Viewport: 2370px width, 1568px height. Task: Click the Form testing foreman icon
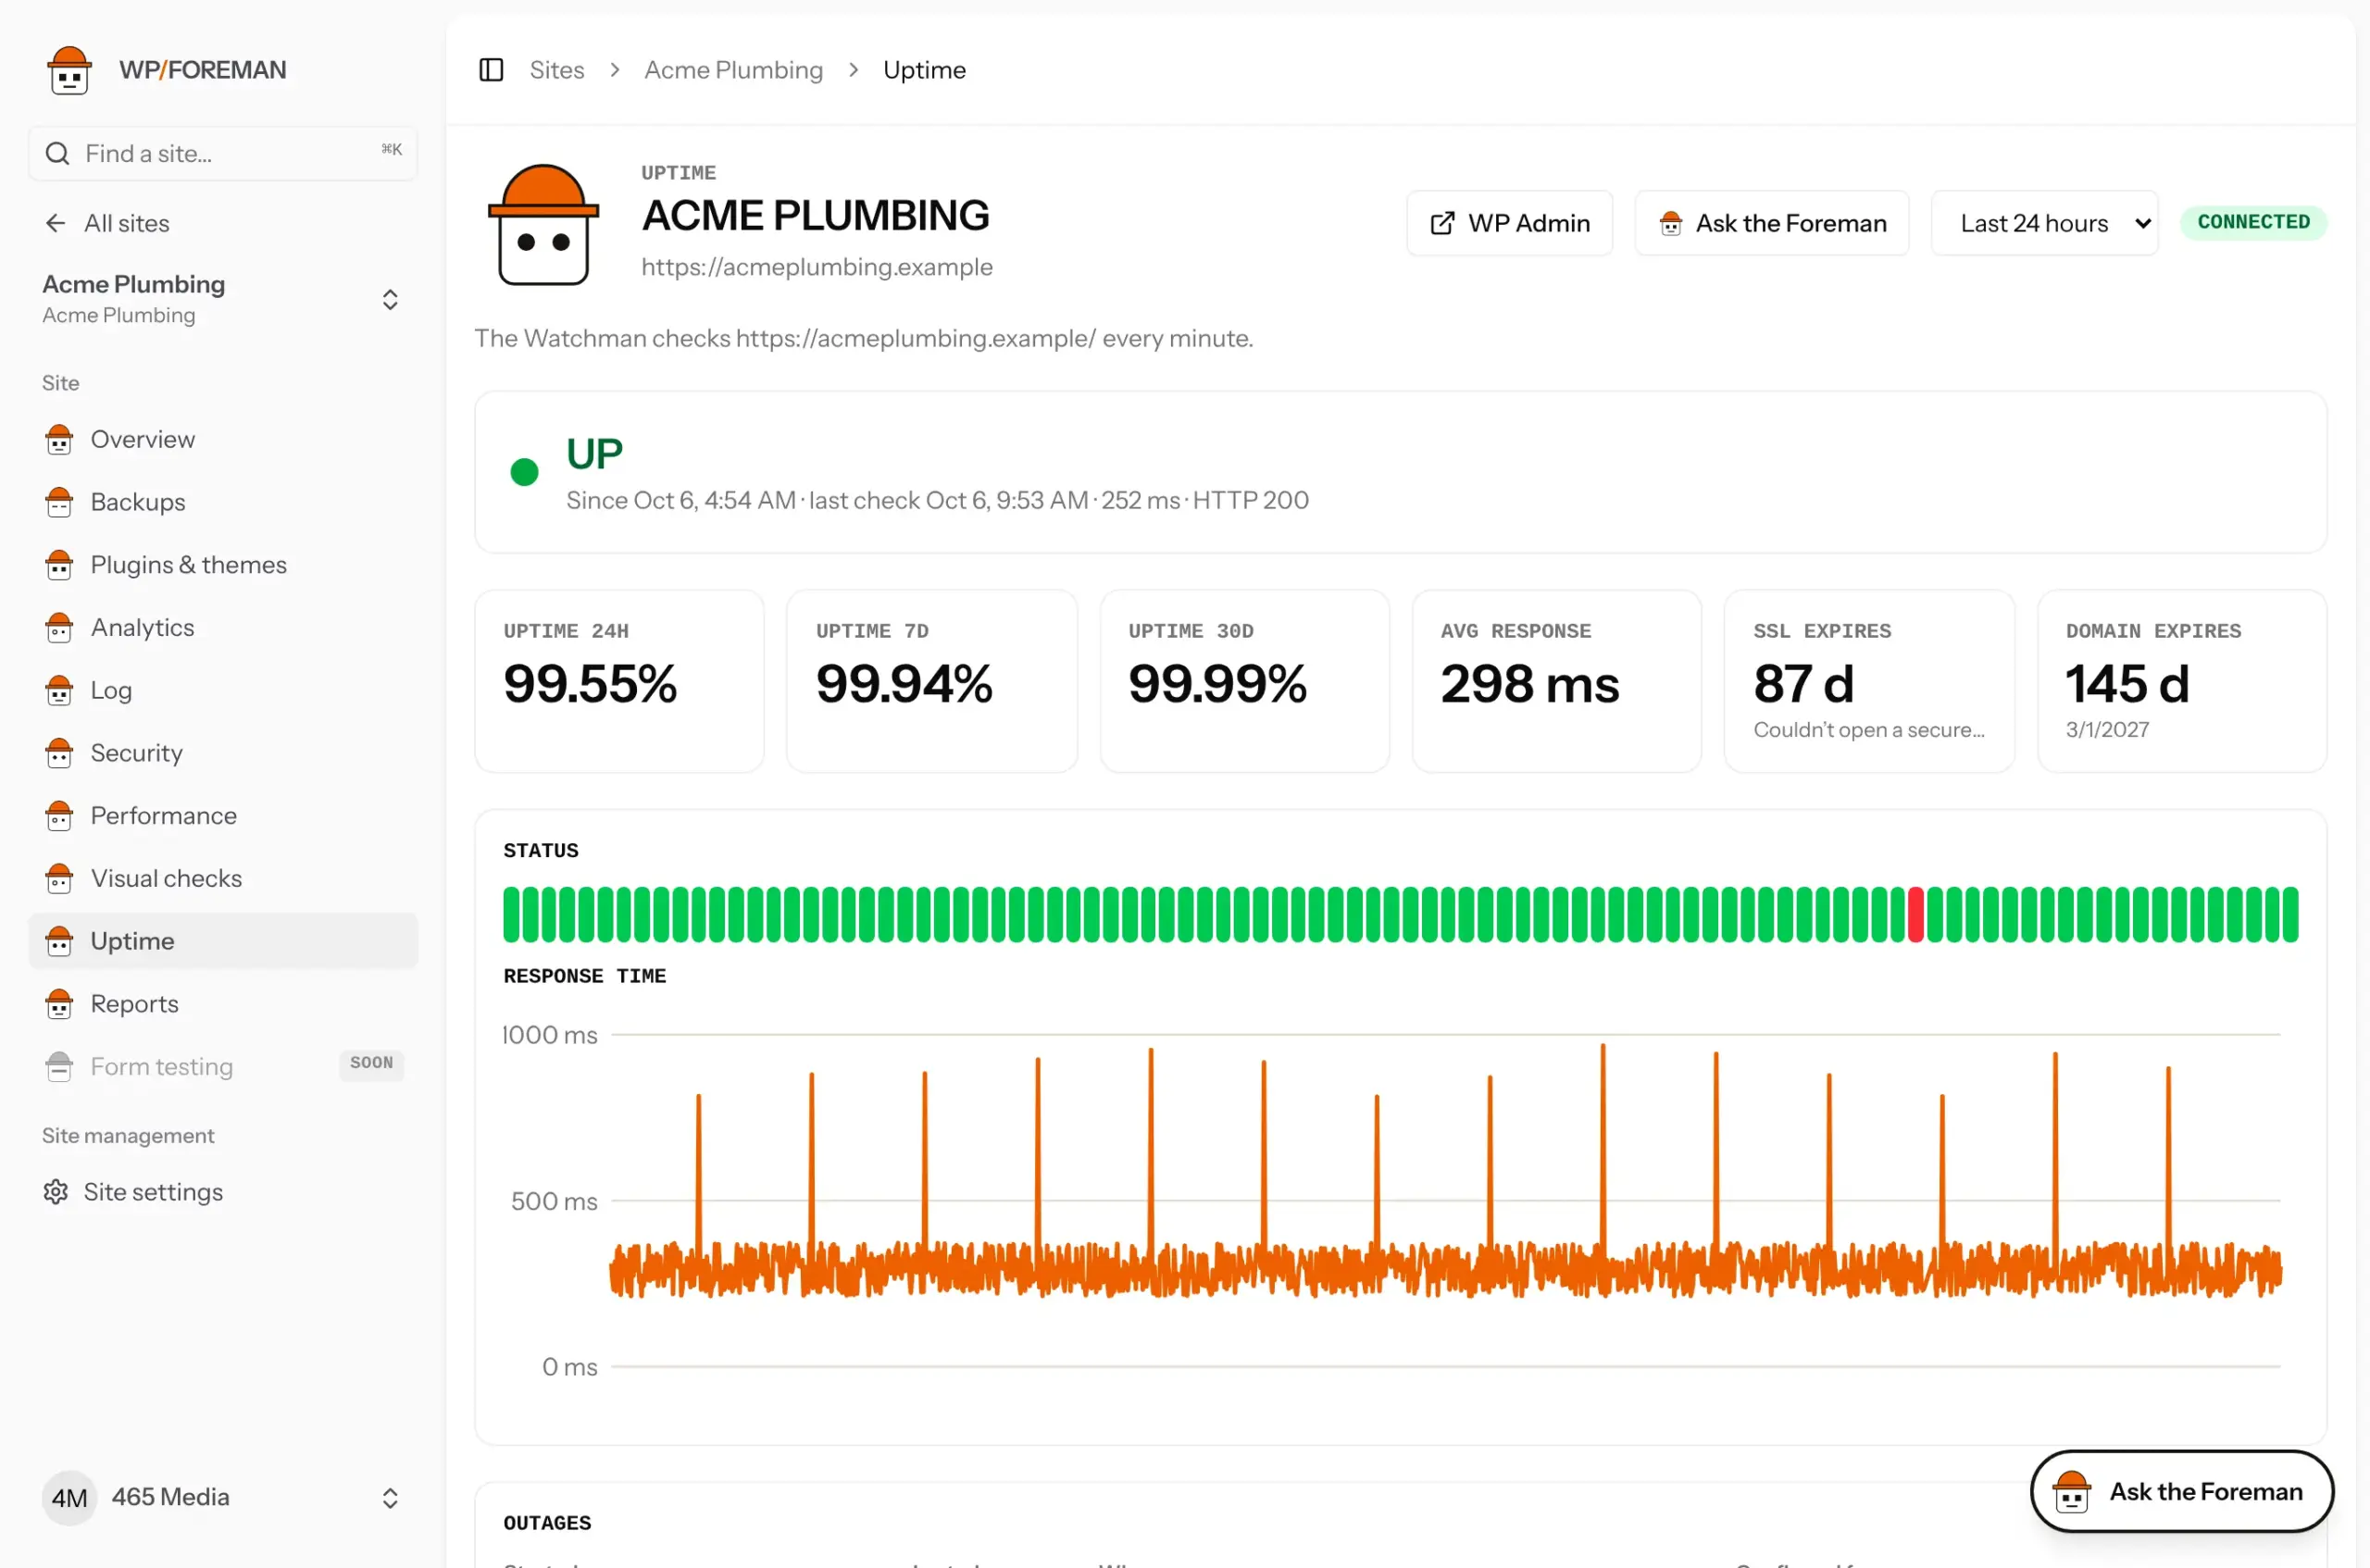click(59, 1067)
